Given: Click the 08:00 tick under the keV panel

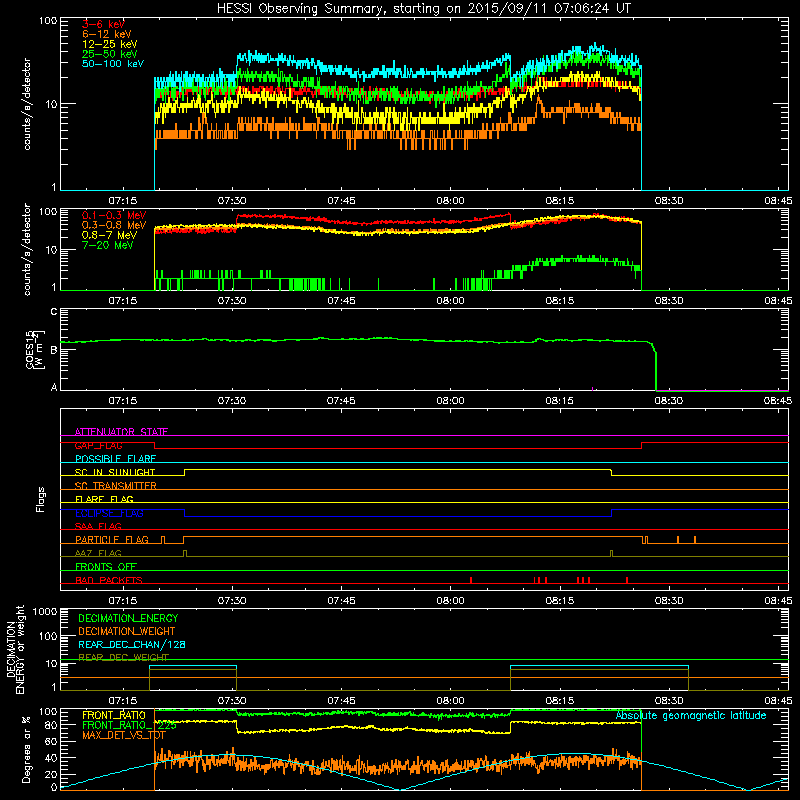Looking at the screenshot, I should (451, 201).
